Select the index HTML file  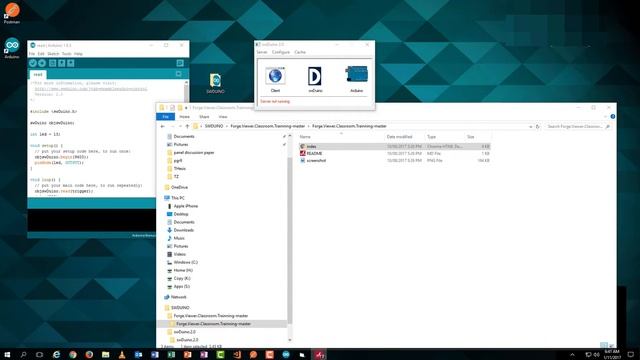coord(394,146)
